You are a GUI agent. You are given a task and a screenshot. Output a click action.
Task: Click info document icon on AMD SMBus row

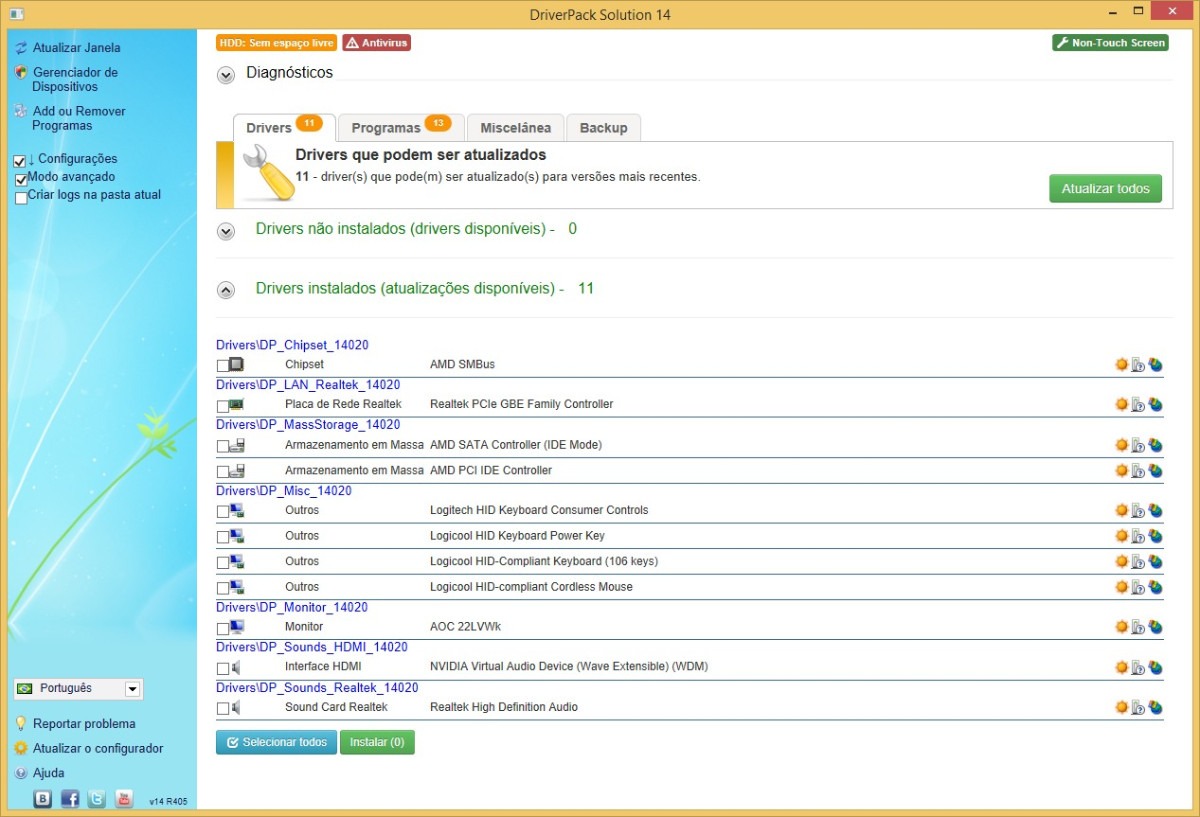(1138, 365)
